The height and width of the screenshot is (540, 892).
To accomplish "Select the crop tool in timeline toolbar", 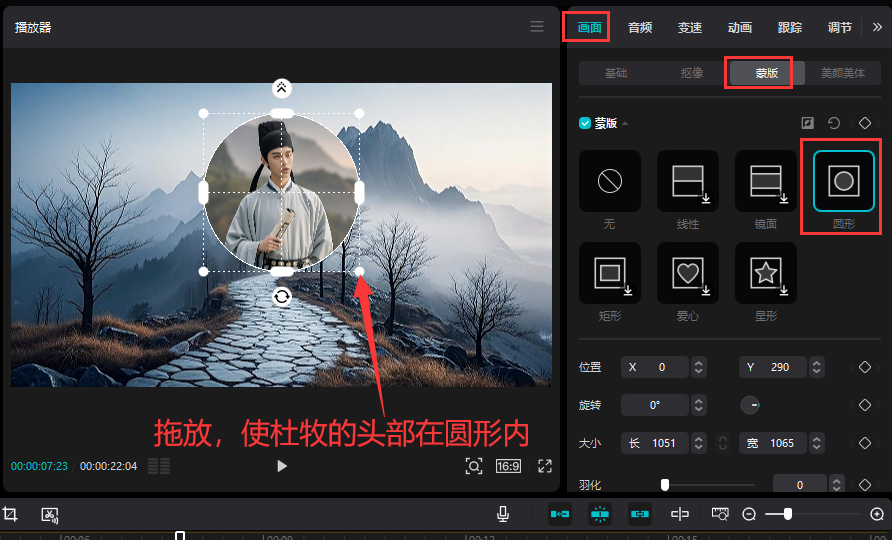I will click(x=10, y=514).
